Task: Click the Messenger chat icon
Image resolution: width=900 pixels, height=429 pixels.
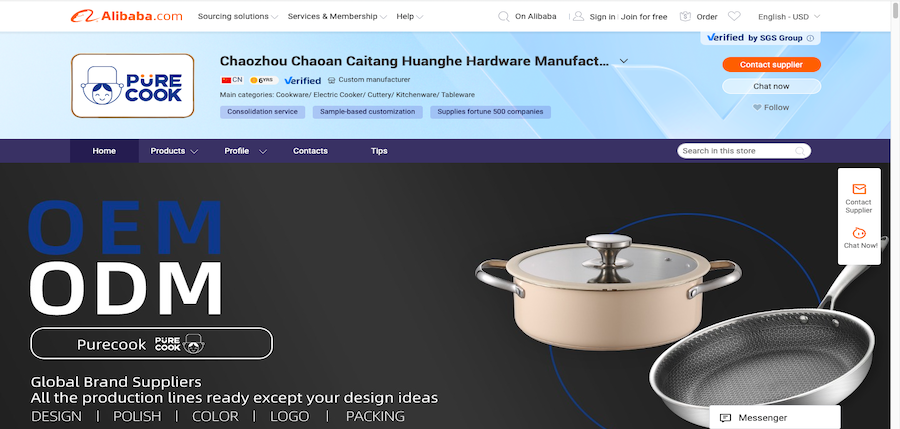Action: 726,418
